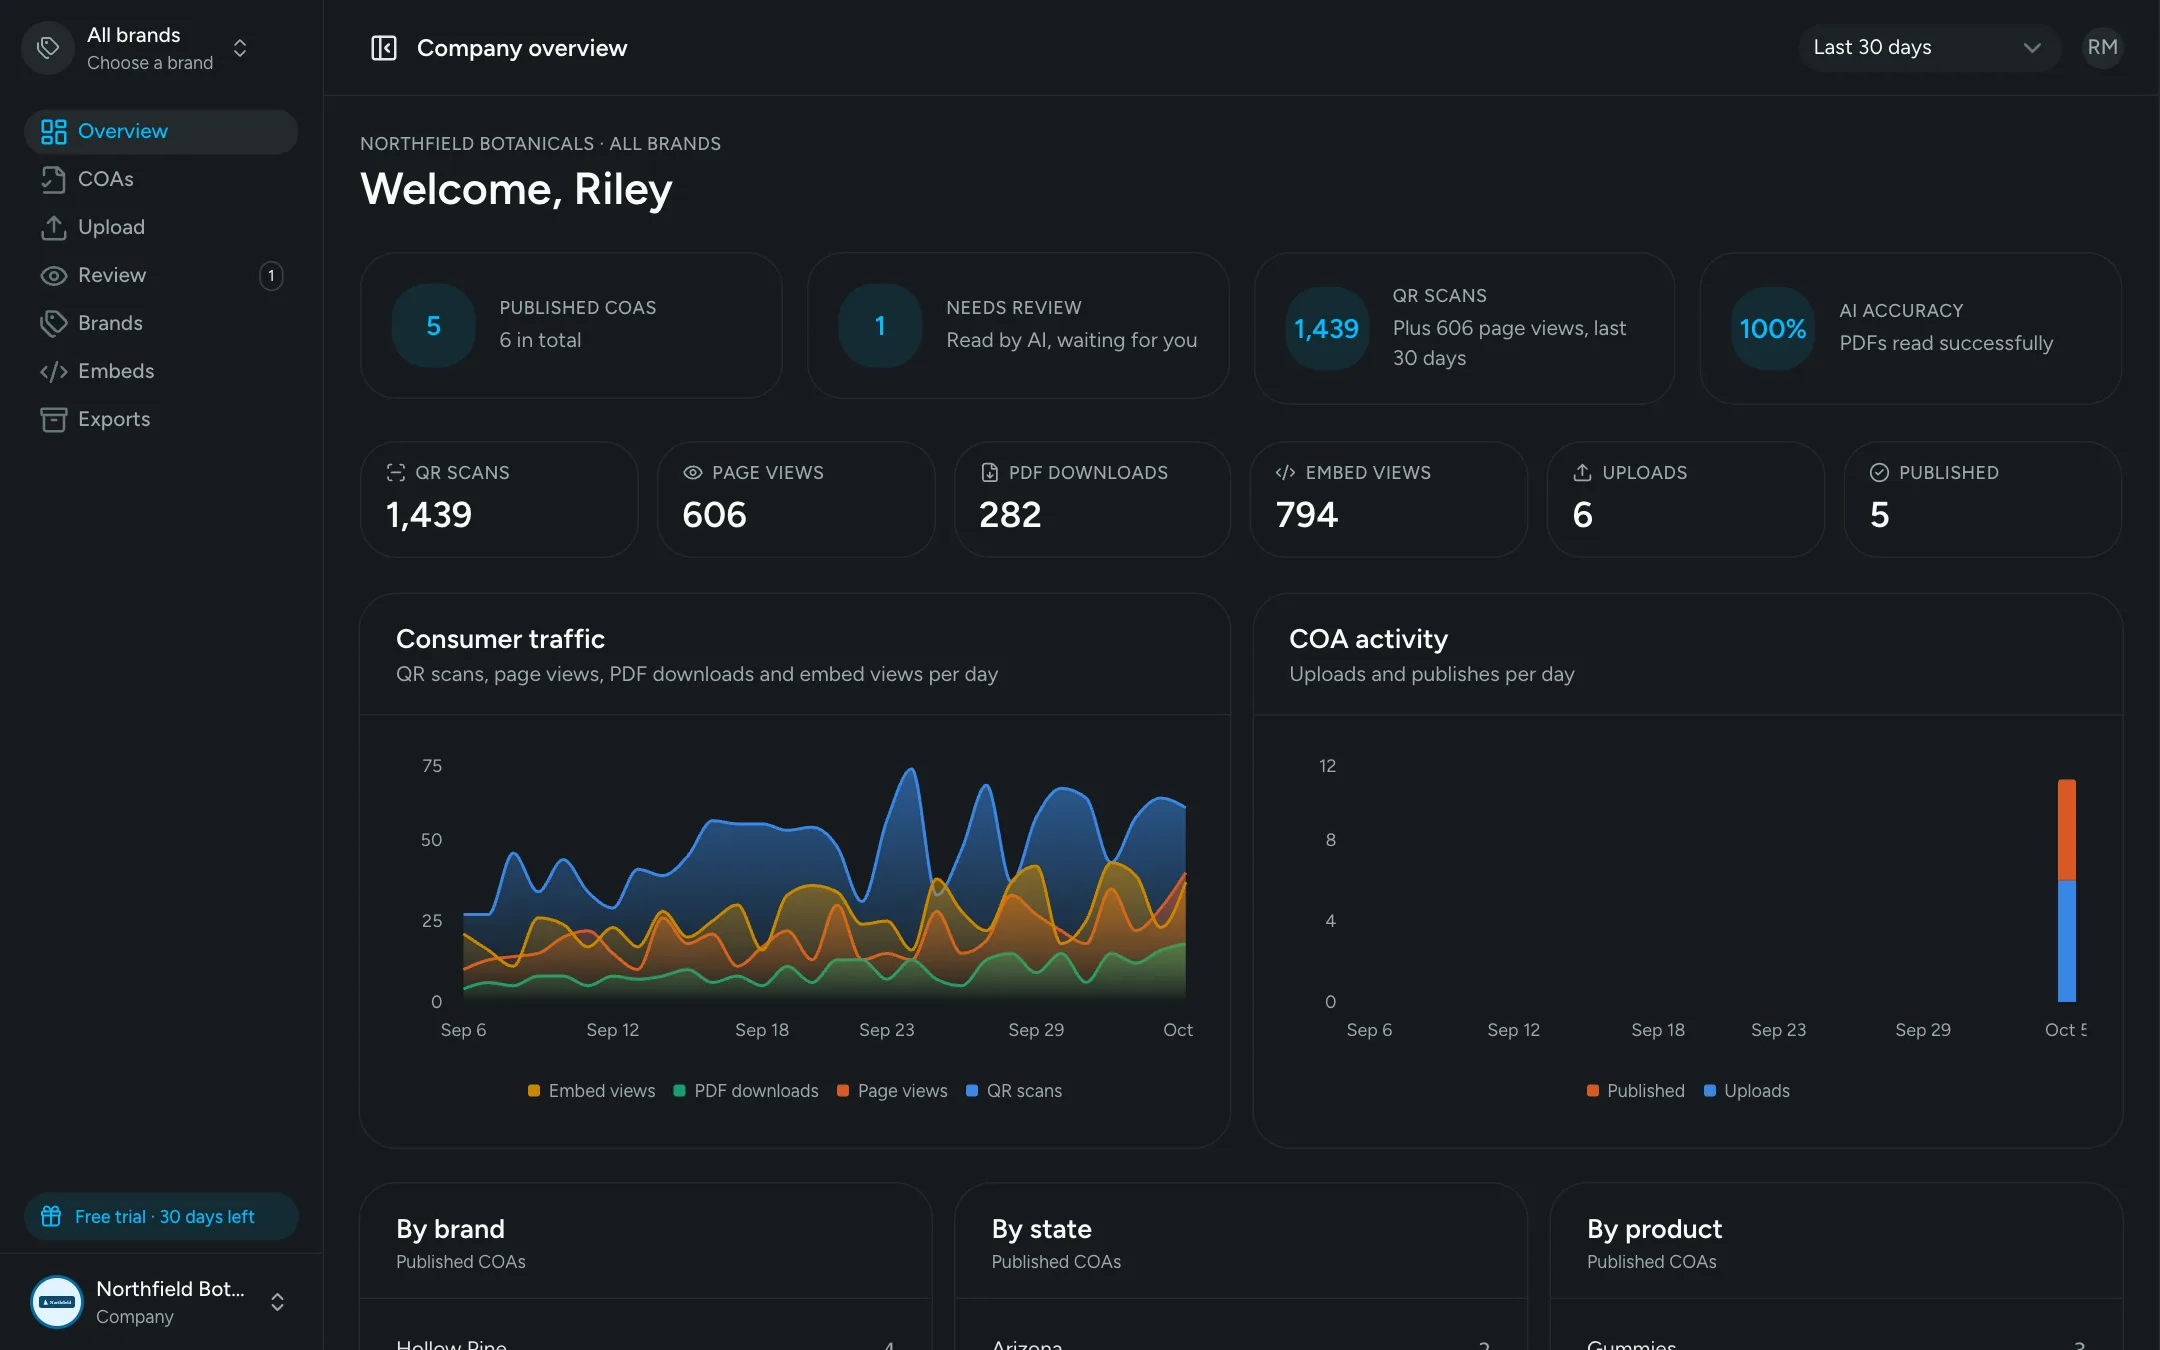The image size is (2160, 1350).
Task: Toggle PDF downloads series in legend
Action: (x=746, y=1091)
